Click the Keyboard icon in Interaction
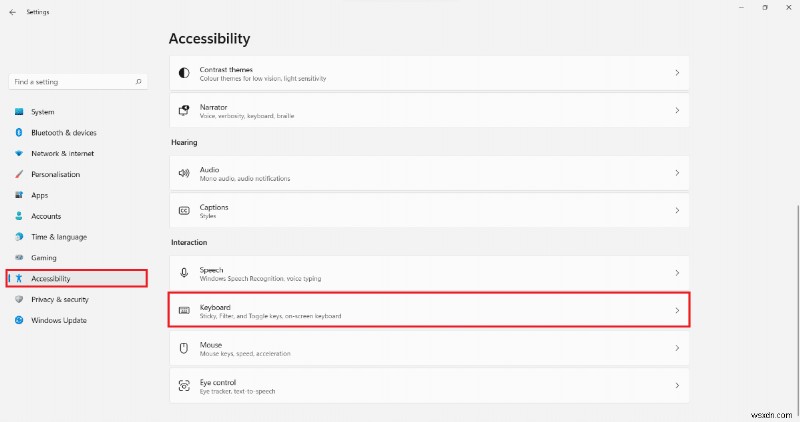This screenshot has width=800, height=422. (184, 311)
